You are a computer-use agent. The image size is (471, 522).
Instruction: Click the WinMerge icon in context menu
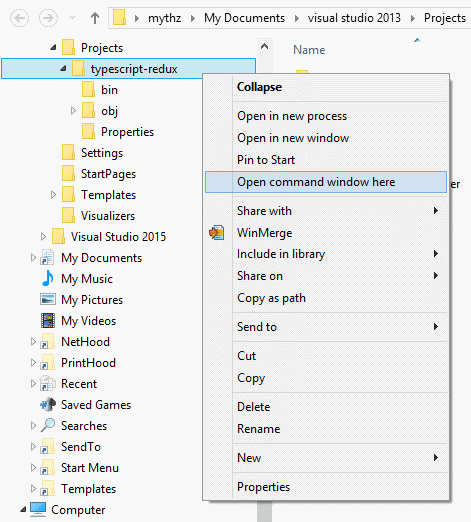(x=217, y=233)
